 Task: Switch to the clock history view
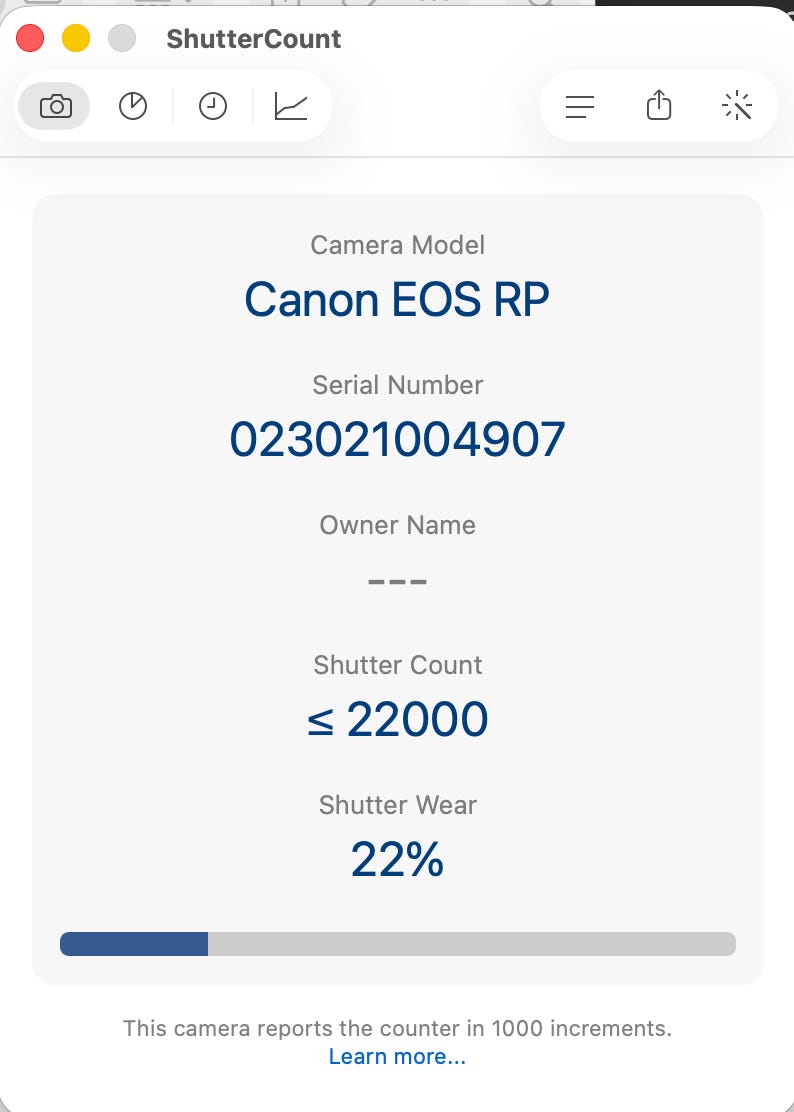click(x=212, y=106)
